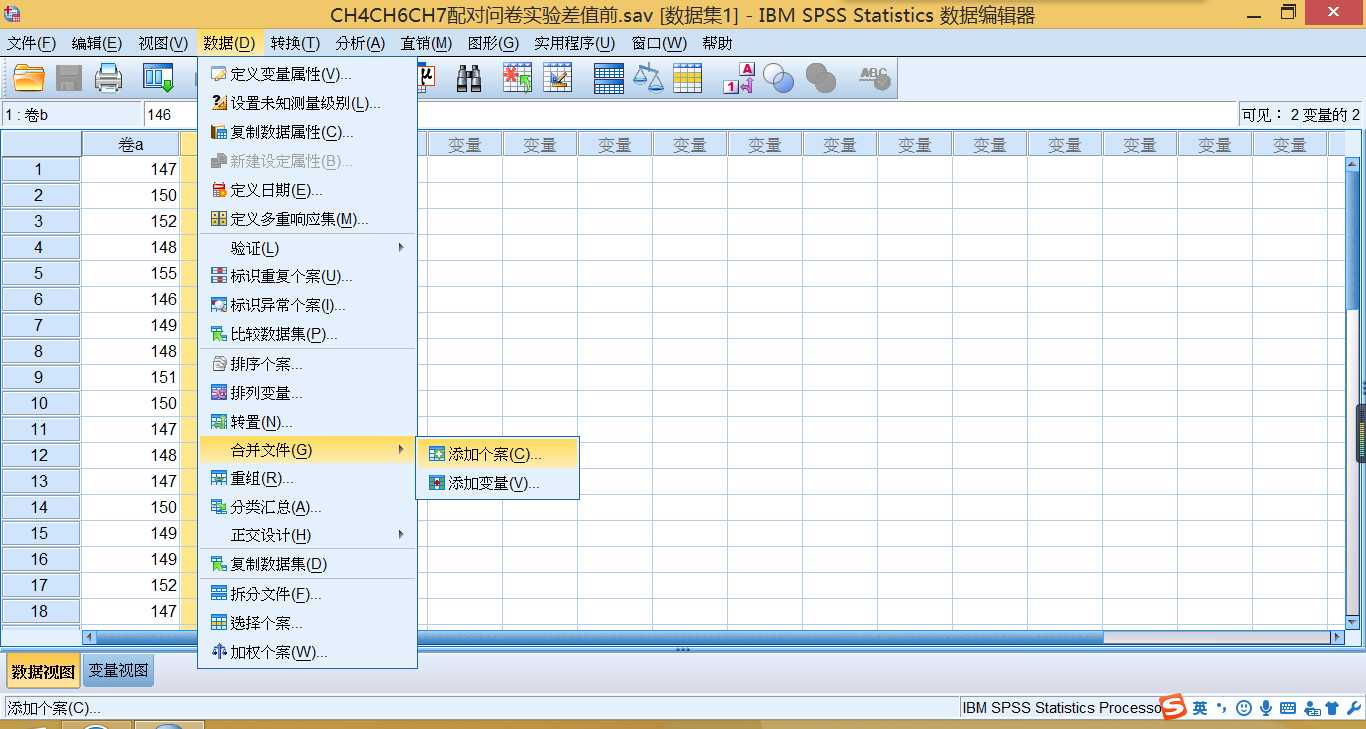Screen dimensions: 1366x729
Task: Click the Use Variable Sets circles icon
Action: 779,78
